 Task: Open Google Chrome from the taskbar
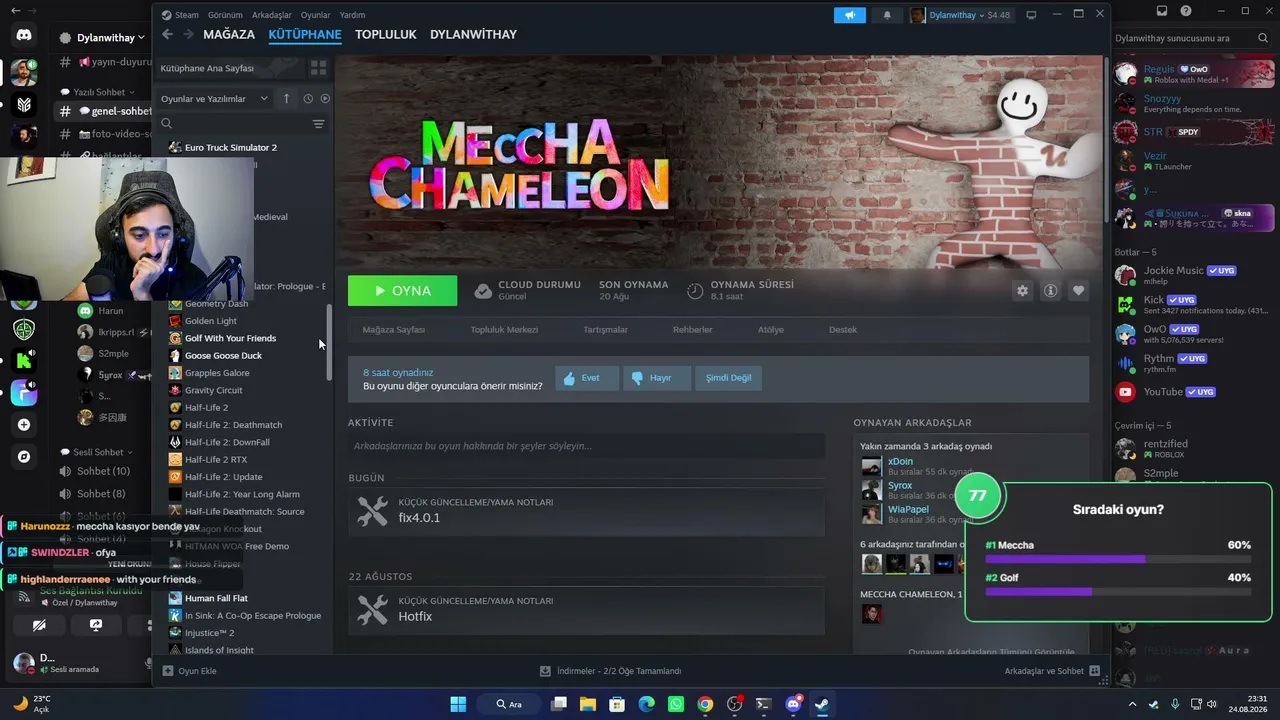[x=705, y=704]
